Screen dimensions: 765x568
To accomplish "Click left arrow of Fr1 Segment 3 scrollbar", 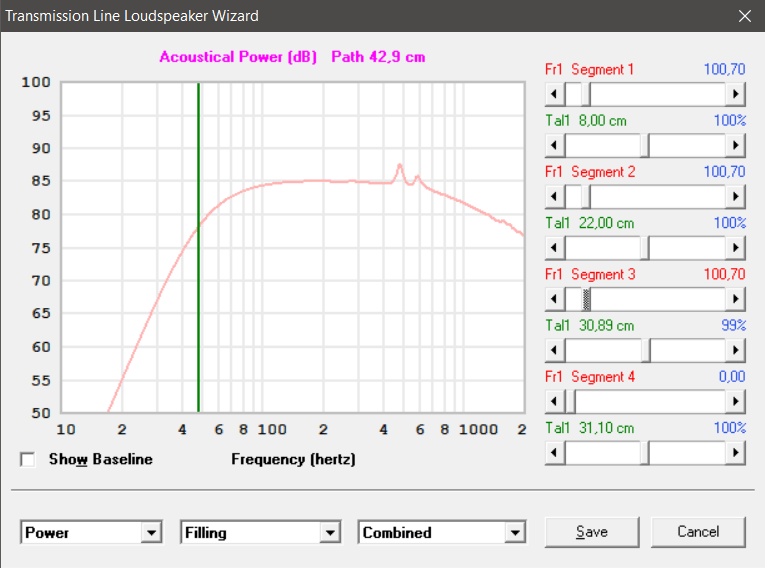I will pyautogui.click(x=555, y=299).
